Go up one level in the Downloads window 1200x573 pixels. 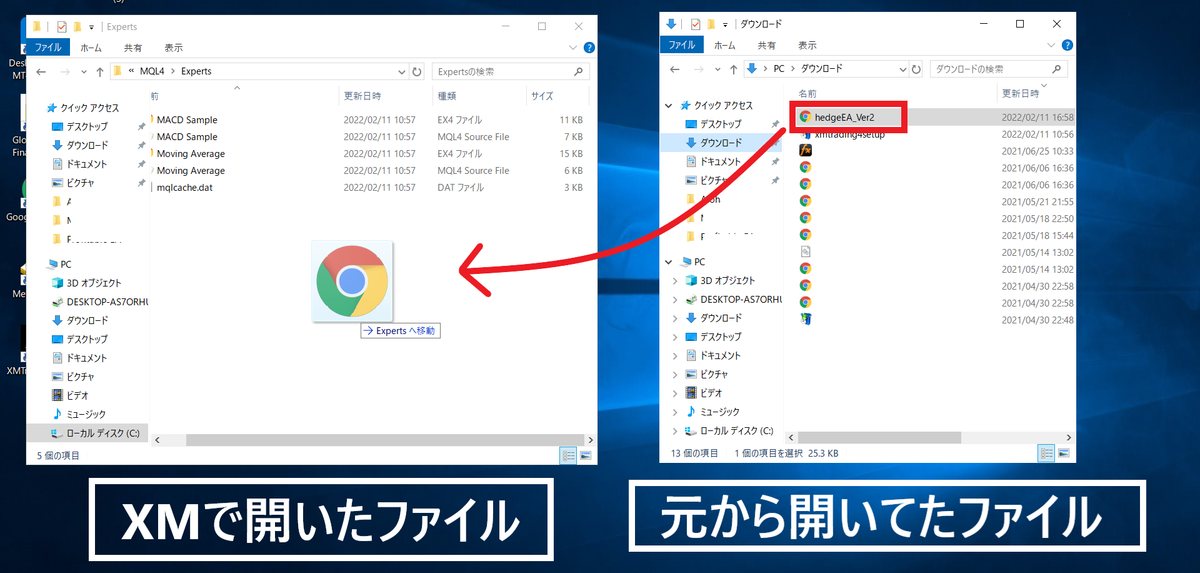732,69
